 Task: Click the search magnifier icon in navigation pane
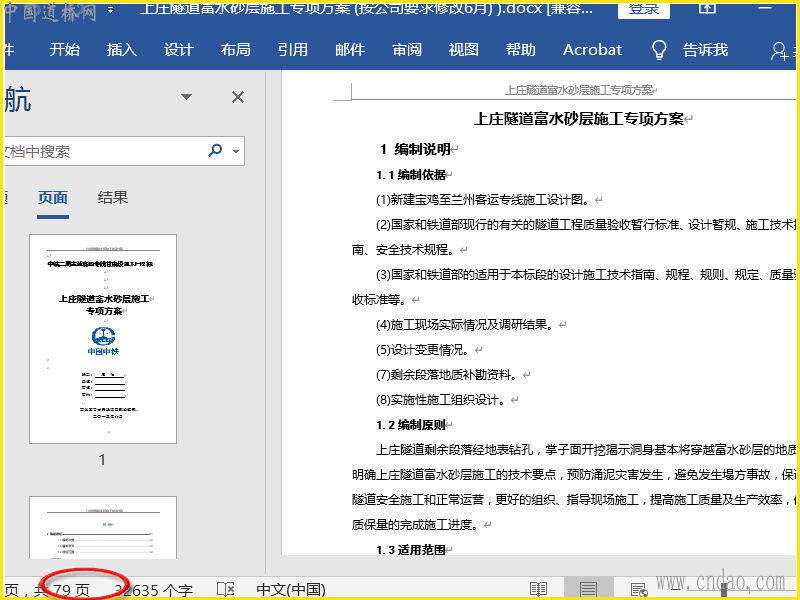[x=215, y=151]
